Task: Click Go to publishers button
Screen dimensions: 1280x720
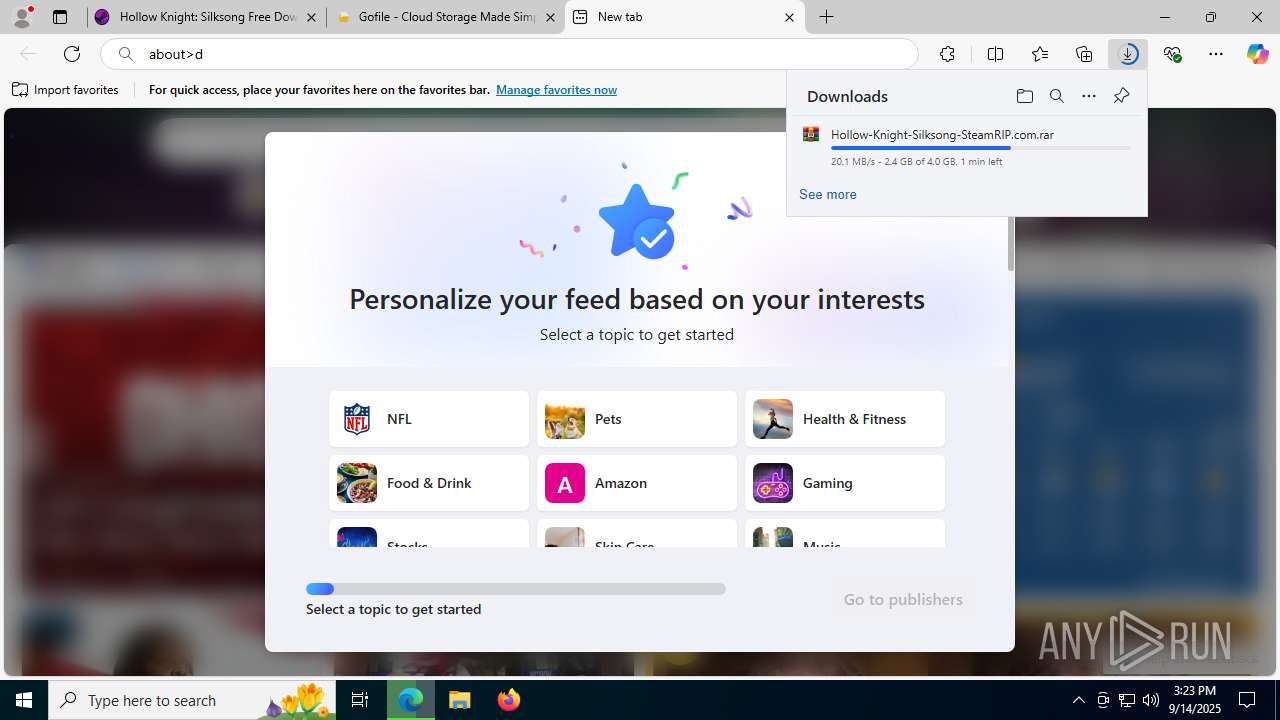Action: (x=903, y=599)
